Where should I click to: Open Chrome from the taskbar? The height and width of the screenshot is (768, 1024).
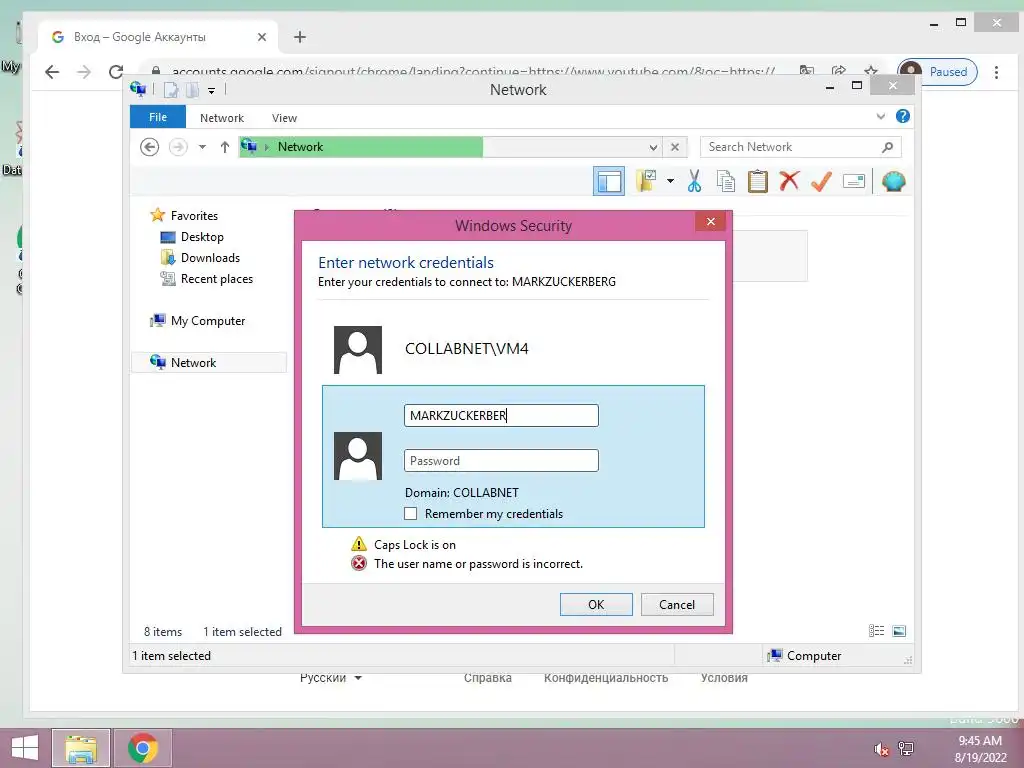[x=143, y=748]
